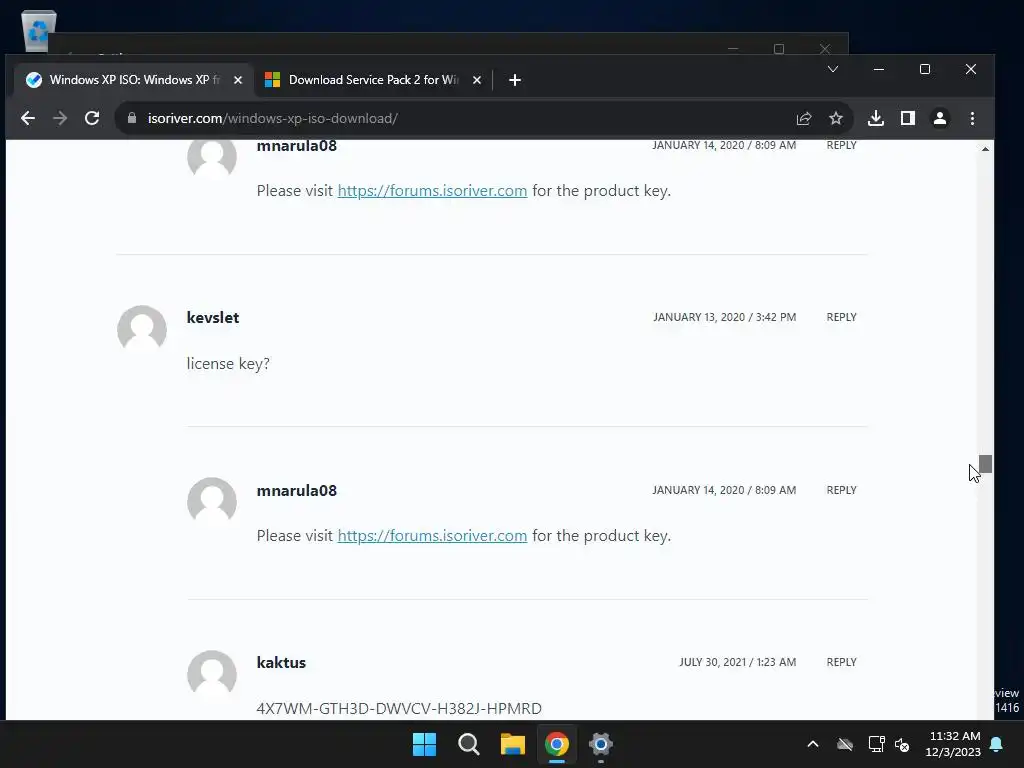Close the Download Service Pack 2 tab
Viewport: 1024px width, 768px height.
pos(477,80)
